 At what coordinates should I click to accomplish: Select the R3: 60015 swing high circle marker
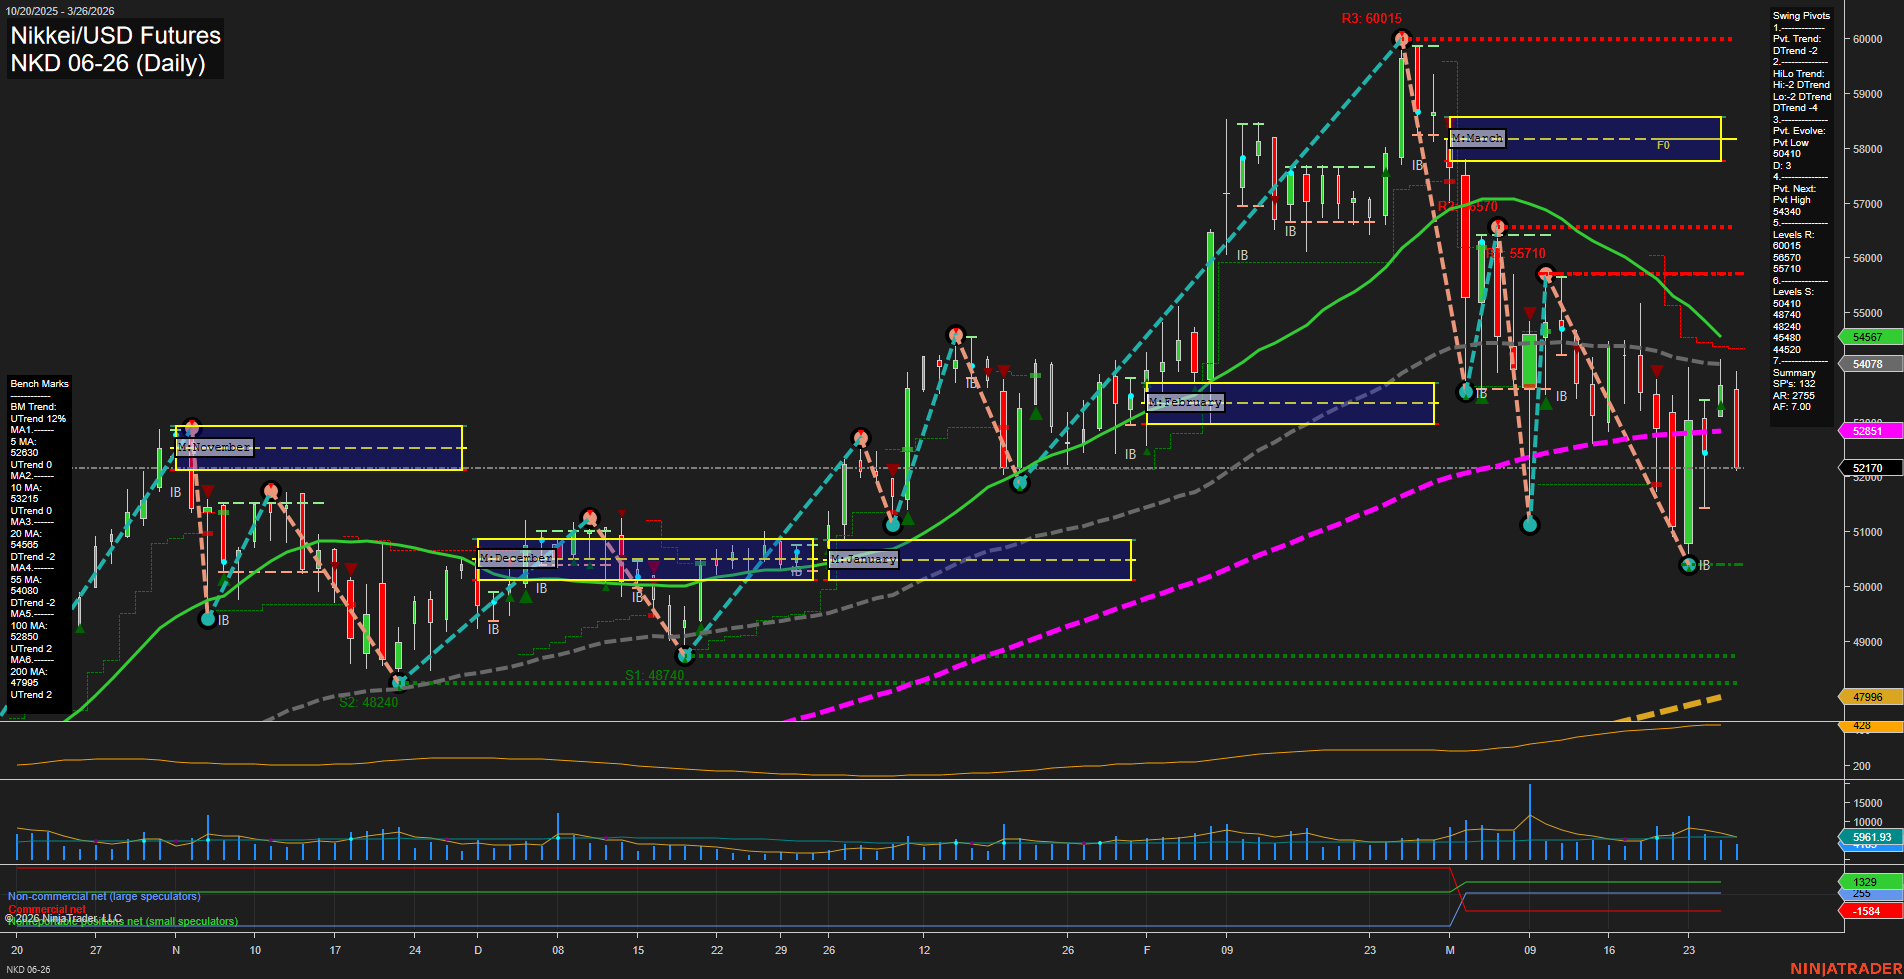tap(1402, 39)
